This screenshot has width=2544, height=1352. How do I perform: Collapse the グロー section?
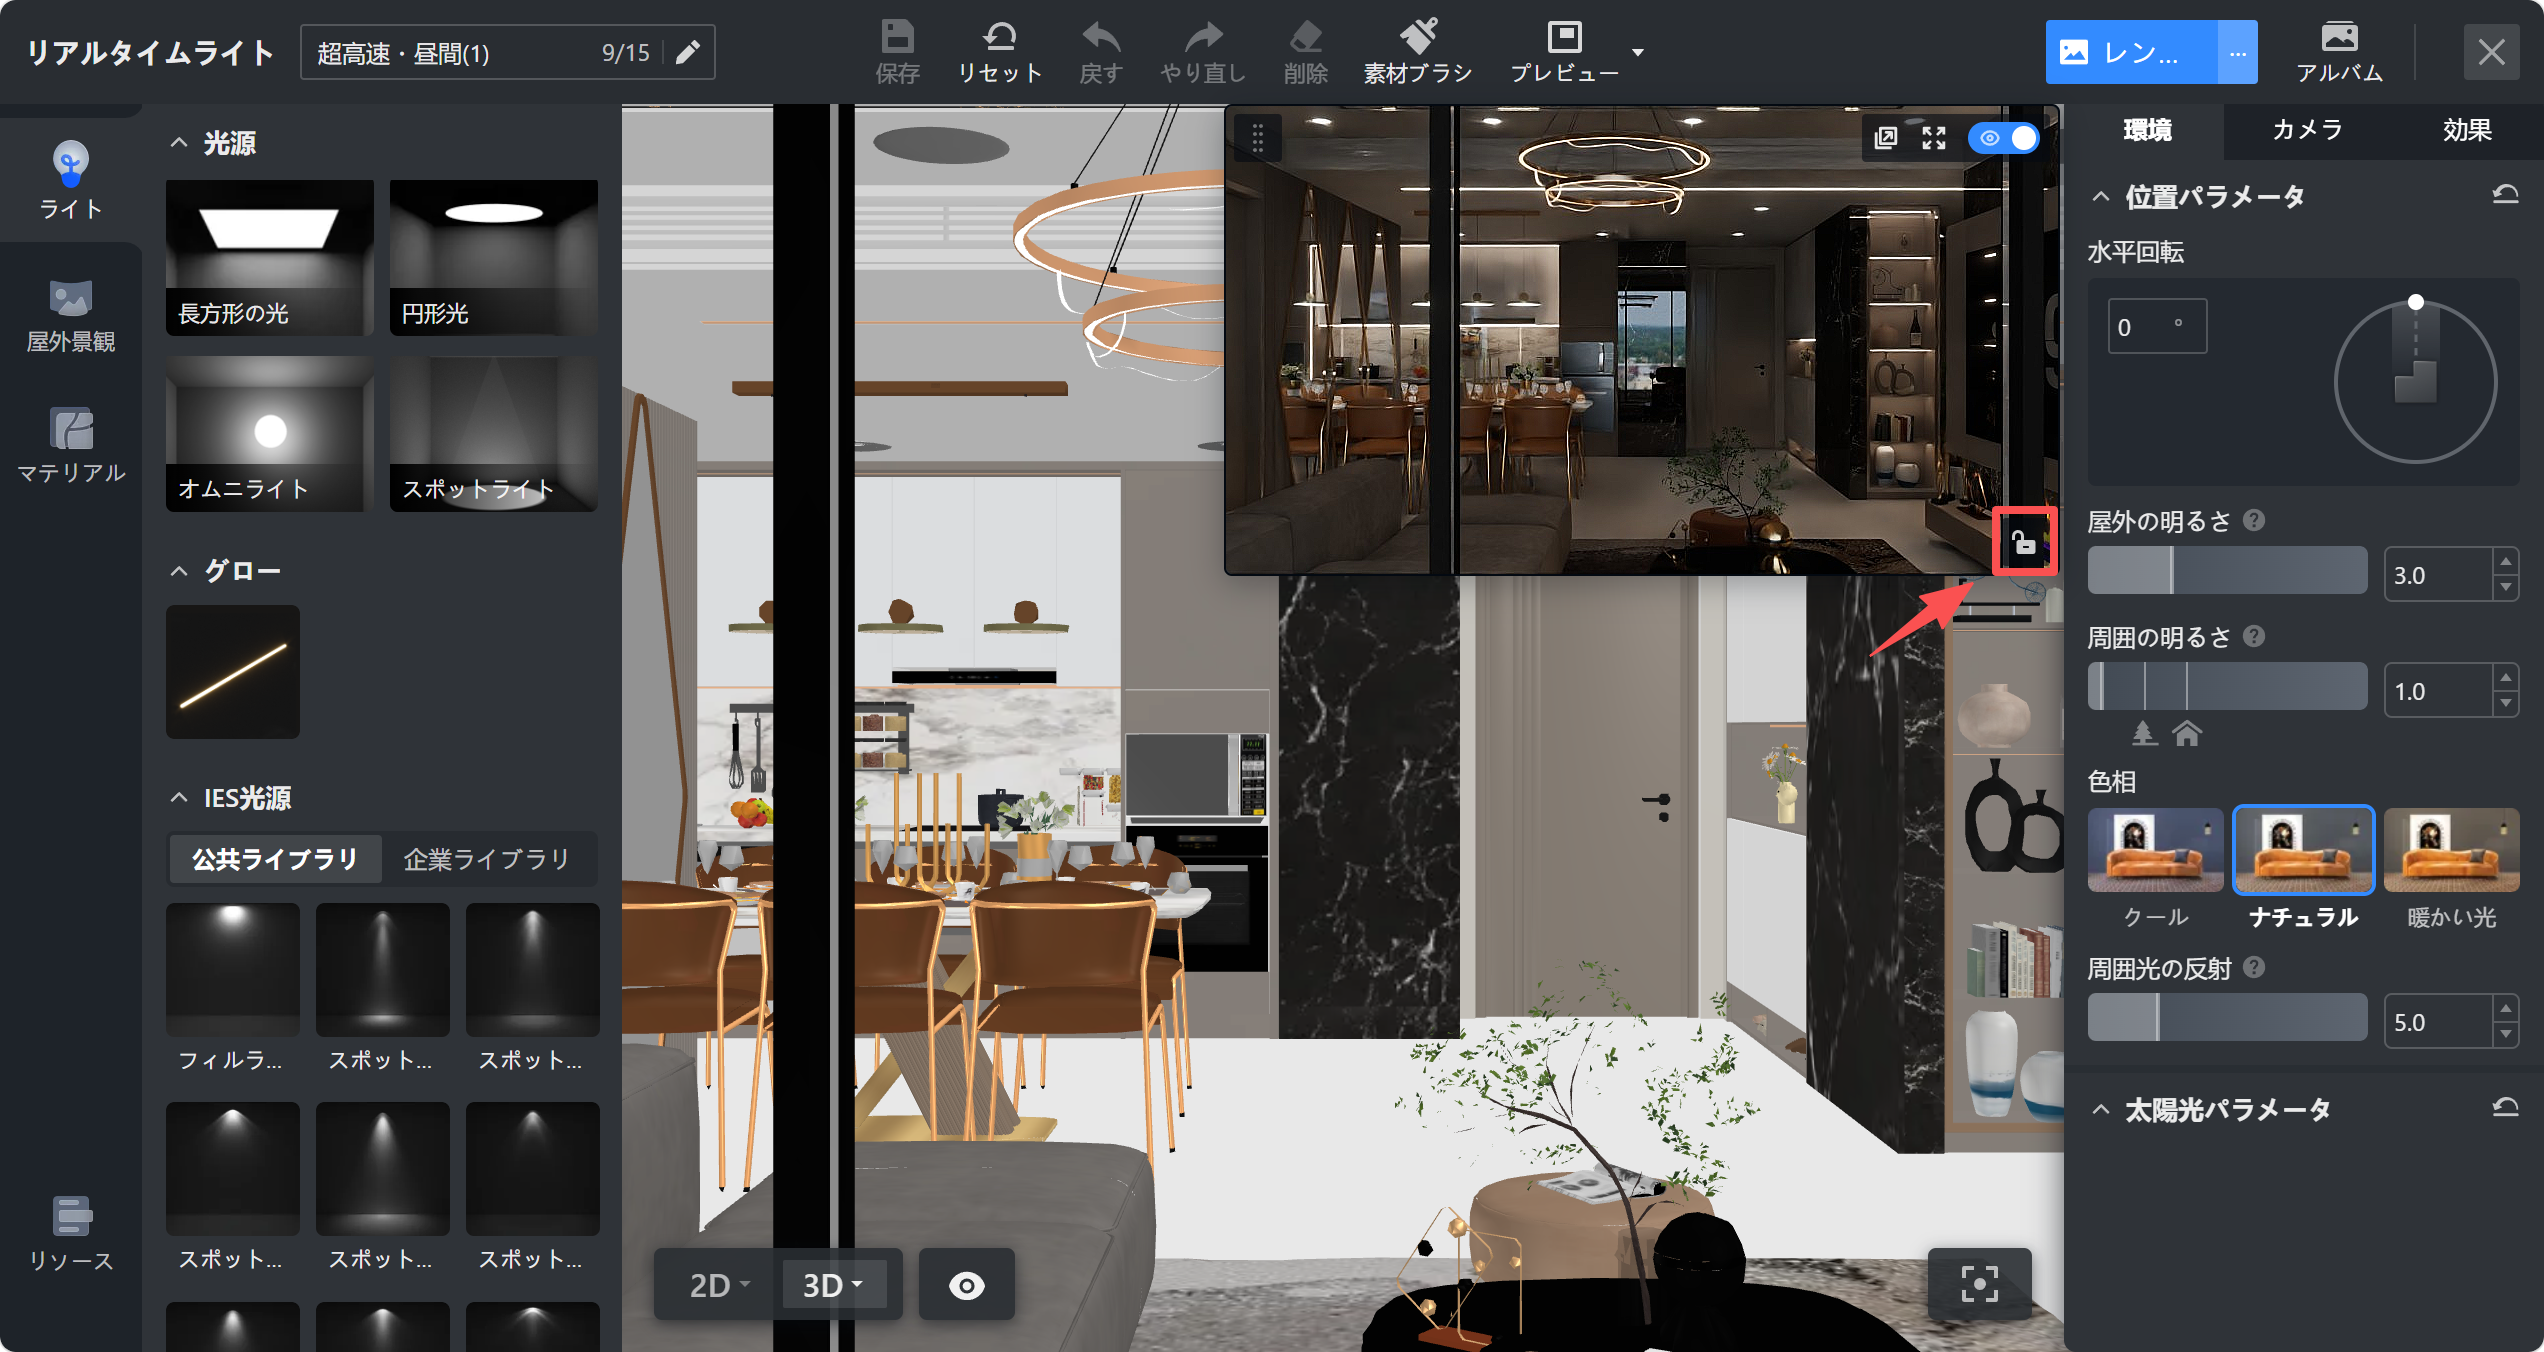tap(179, 571)
